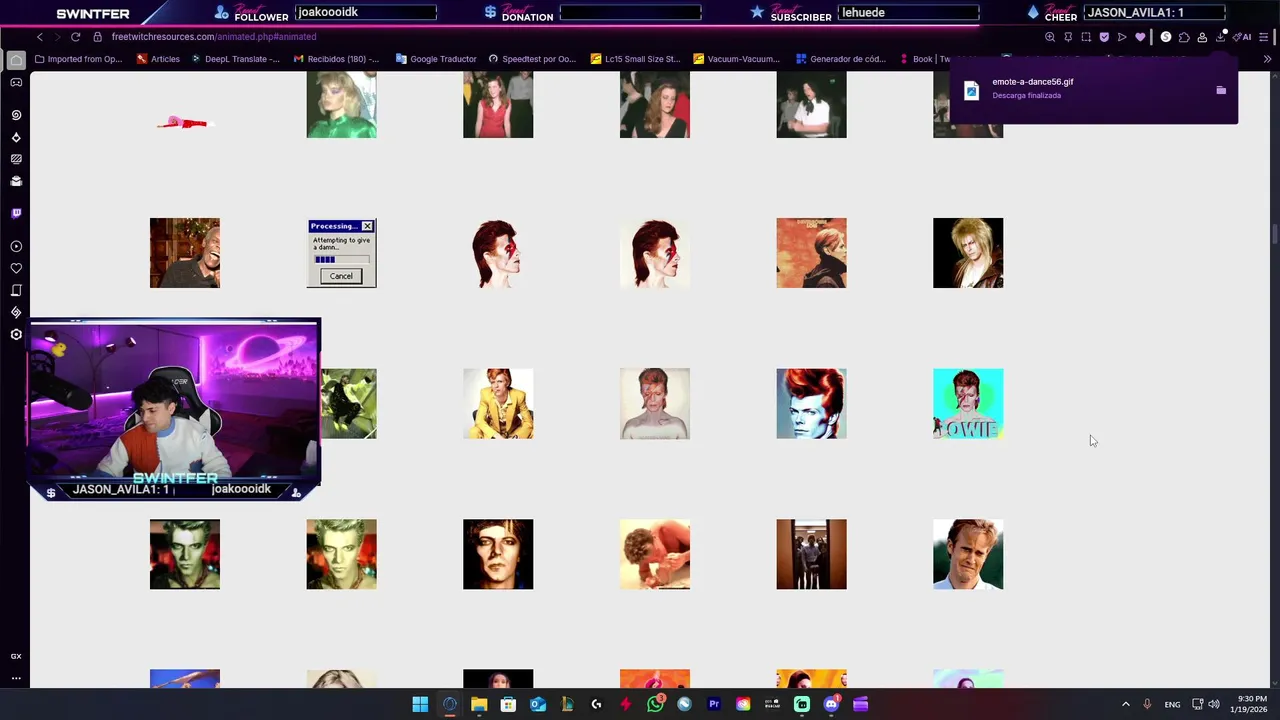This screenshot has width=1280, height=720.
Task: Open the AI assistant button
Action: 1241,37
